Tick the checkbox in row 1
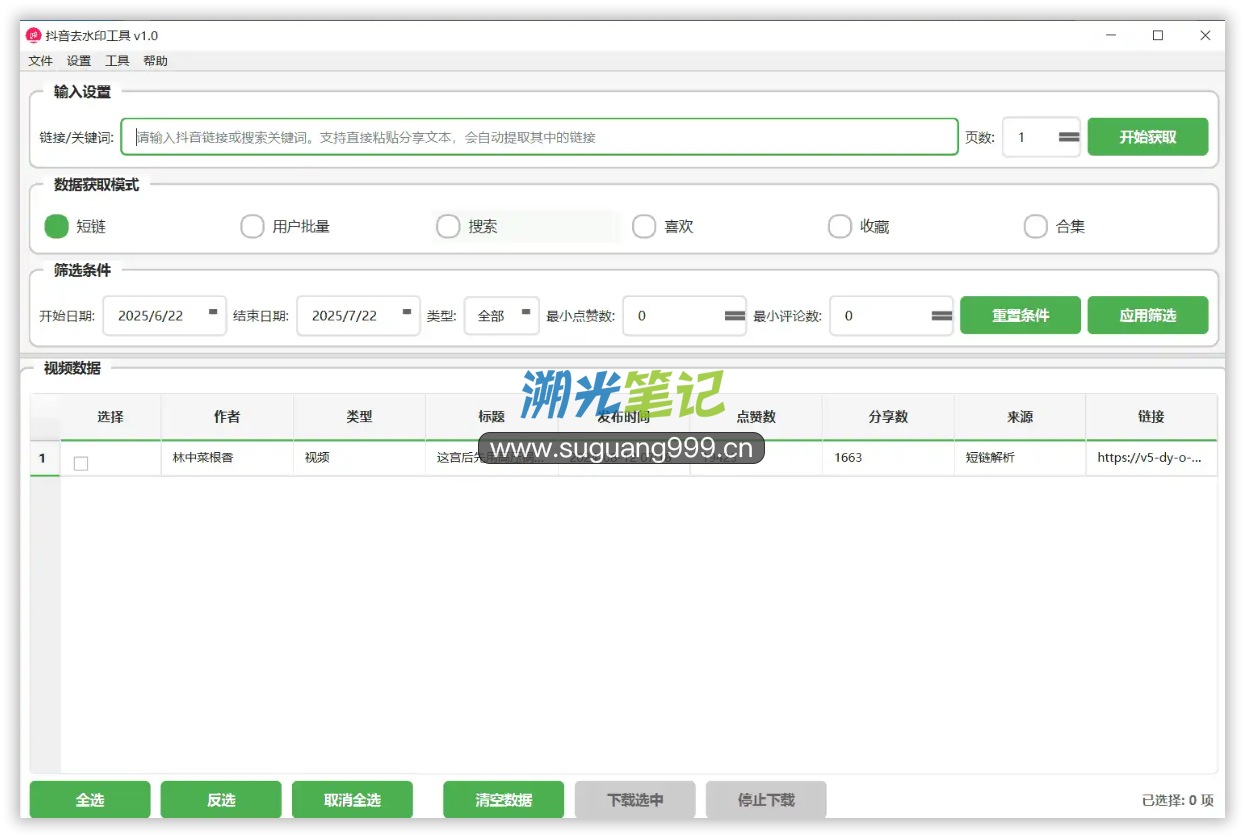This screenshot has height=838, width=1245. (x=81, y=463)
